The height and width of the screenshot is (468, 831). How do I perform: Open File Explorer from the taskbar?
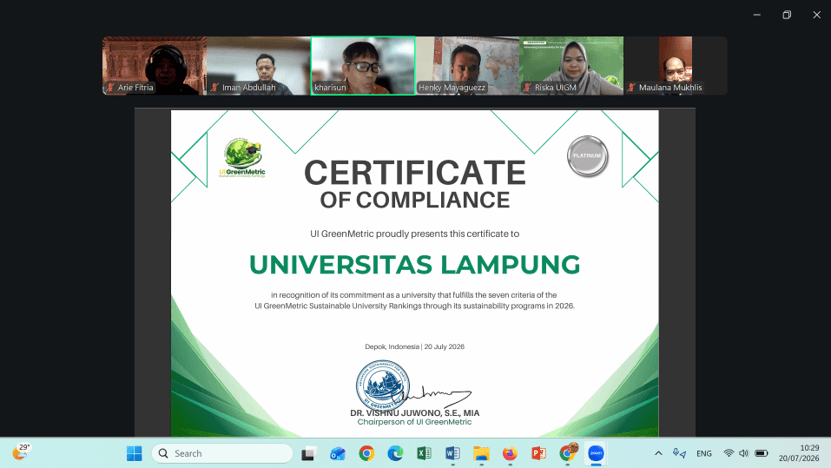[x=481, y=453]
